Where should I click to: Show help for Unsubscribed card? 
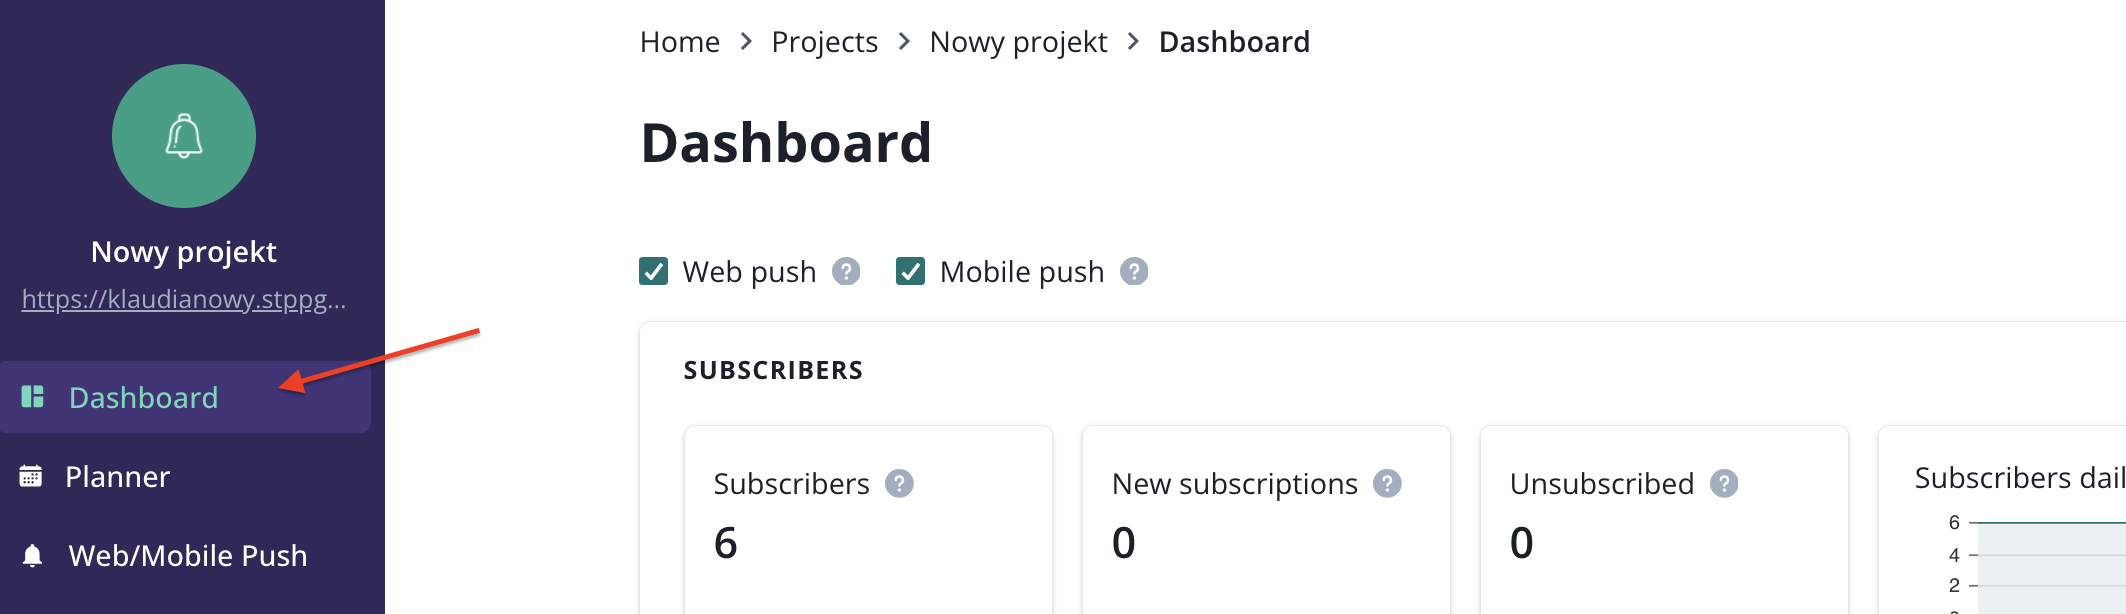(1724, 484)
